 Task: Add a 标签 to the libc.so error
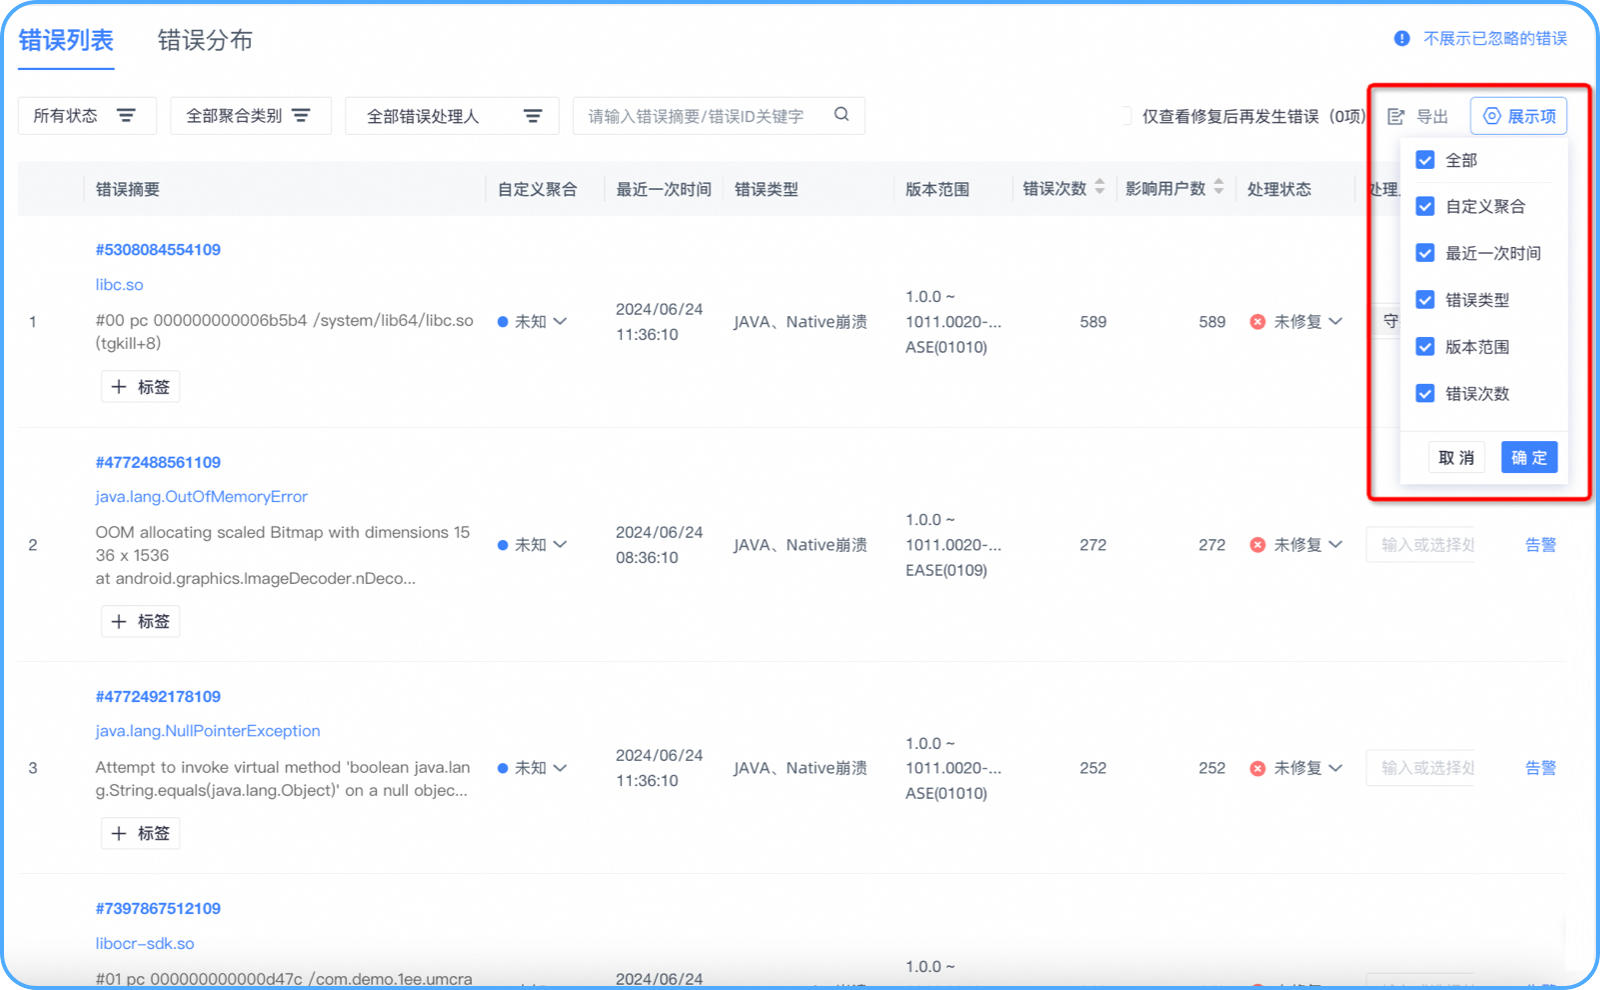point(140,387)
